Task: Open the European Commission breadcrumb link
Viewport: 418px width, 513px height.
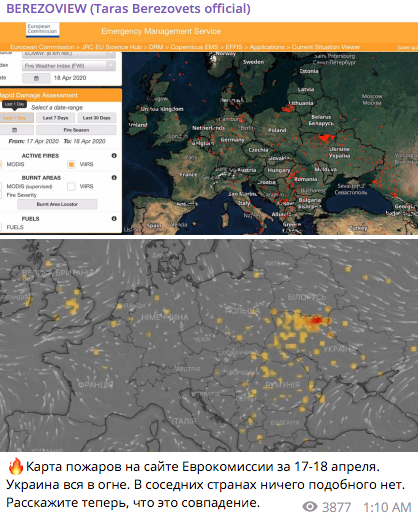Action: click(x=42, y=47)
